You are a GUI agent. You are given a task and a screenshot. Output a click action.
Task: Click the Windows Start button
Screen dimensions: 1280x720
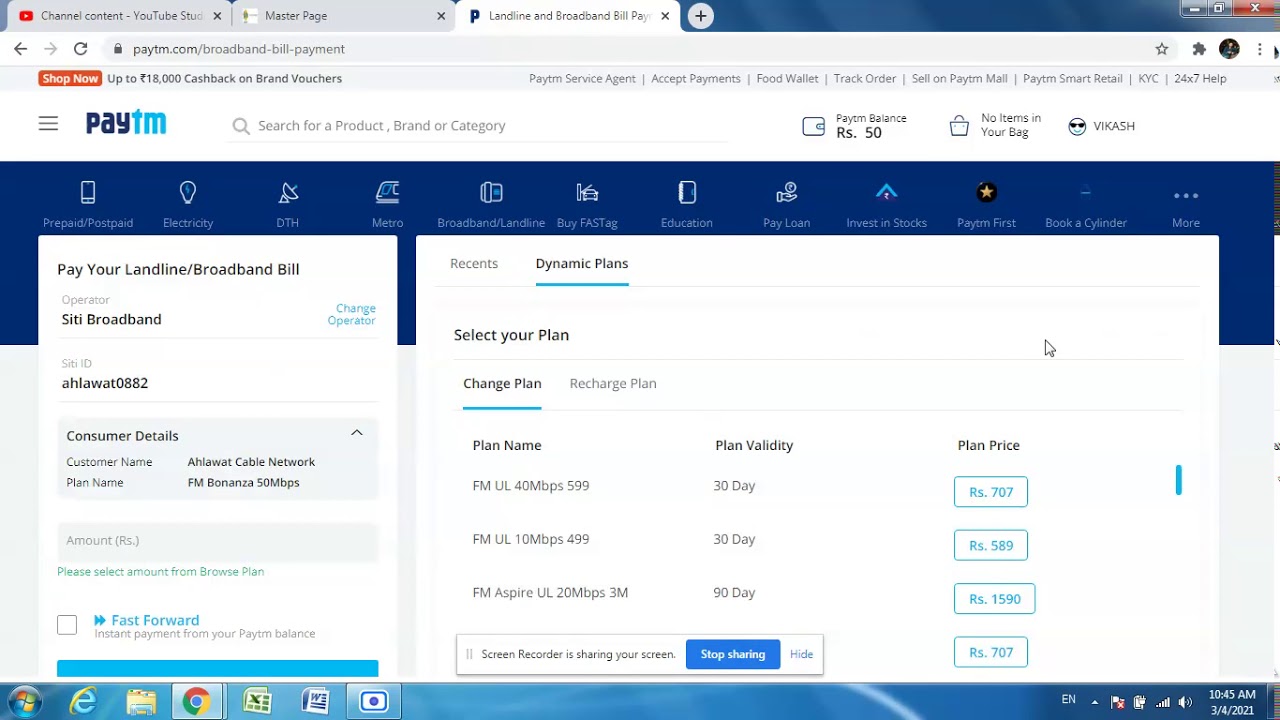[25, 701]
